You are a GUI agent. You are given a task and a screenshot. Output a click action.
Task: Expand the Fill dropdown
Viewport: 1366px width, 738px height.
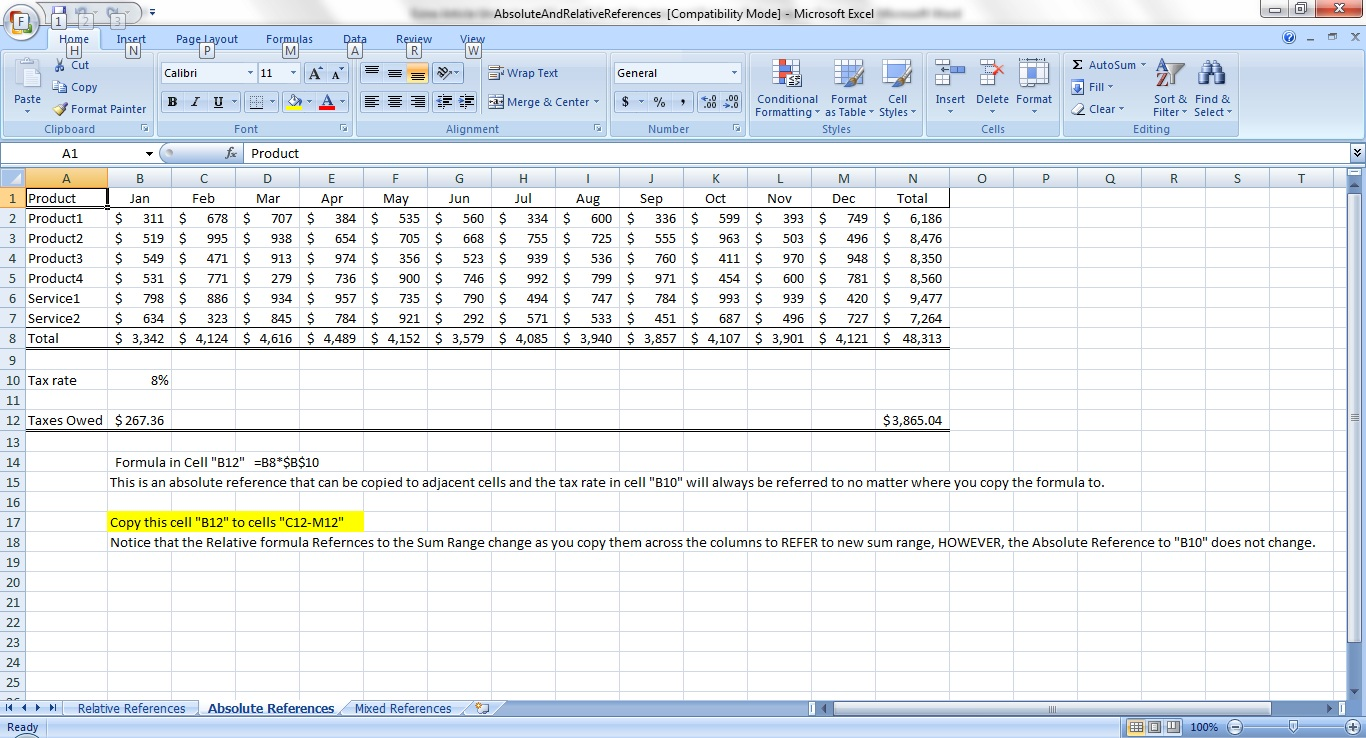1111,87
